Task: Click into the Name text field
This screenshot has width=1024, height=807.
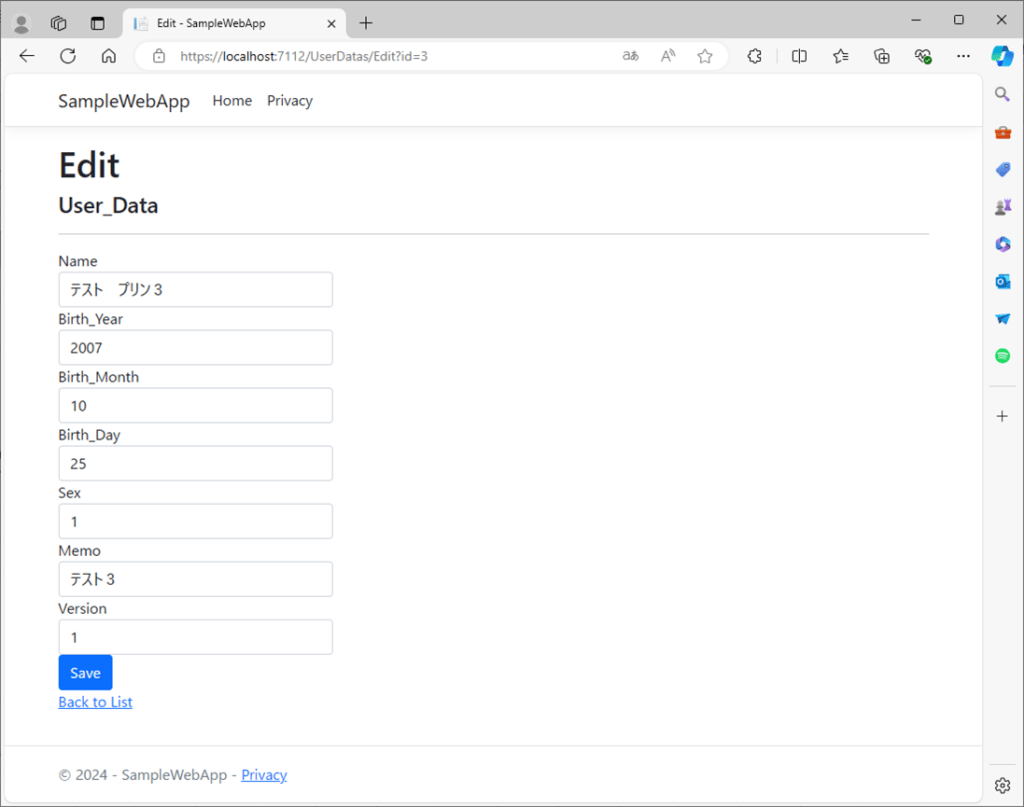Action: coord(195,290)
